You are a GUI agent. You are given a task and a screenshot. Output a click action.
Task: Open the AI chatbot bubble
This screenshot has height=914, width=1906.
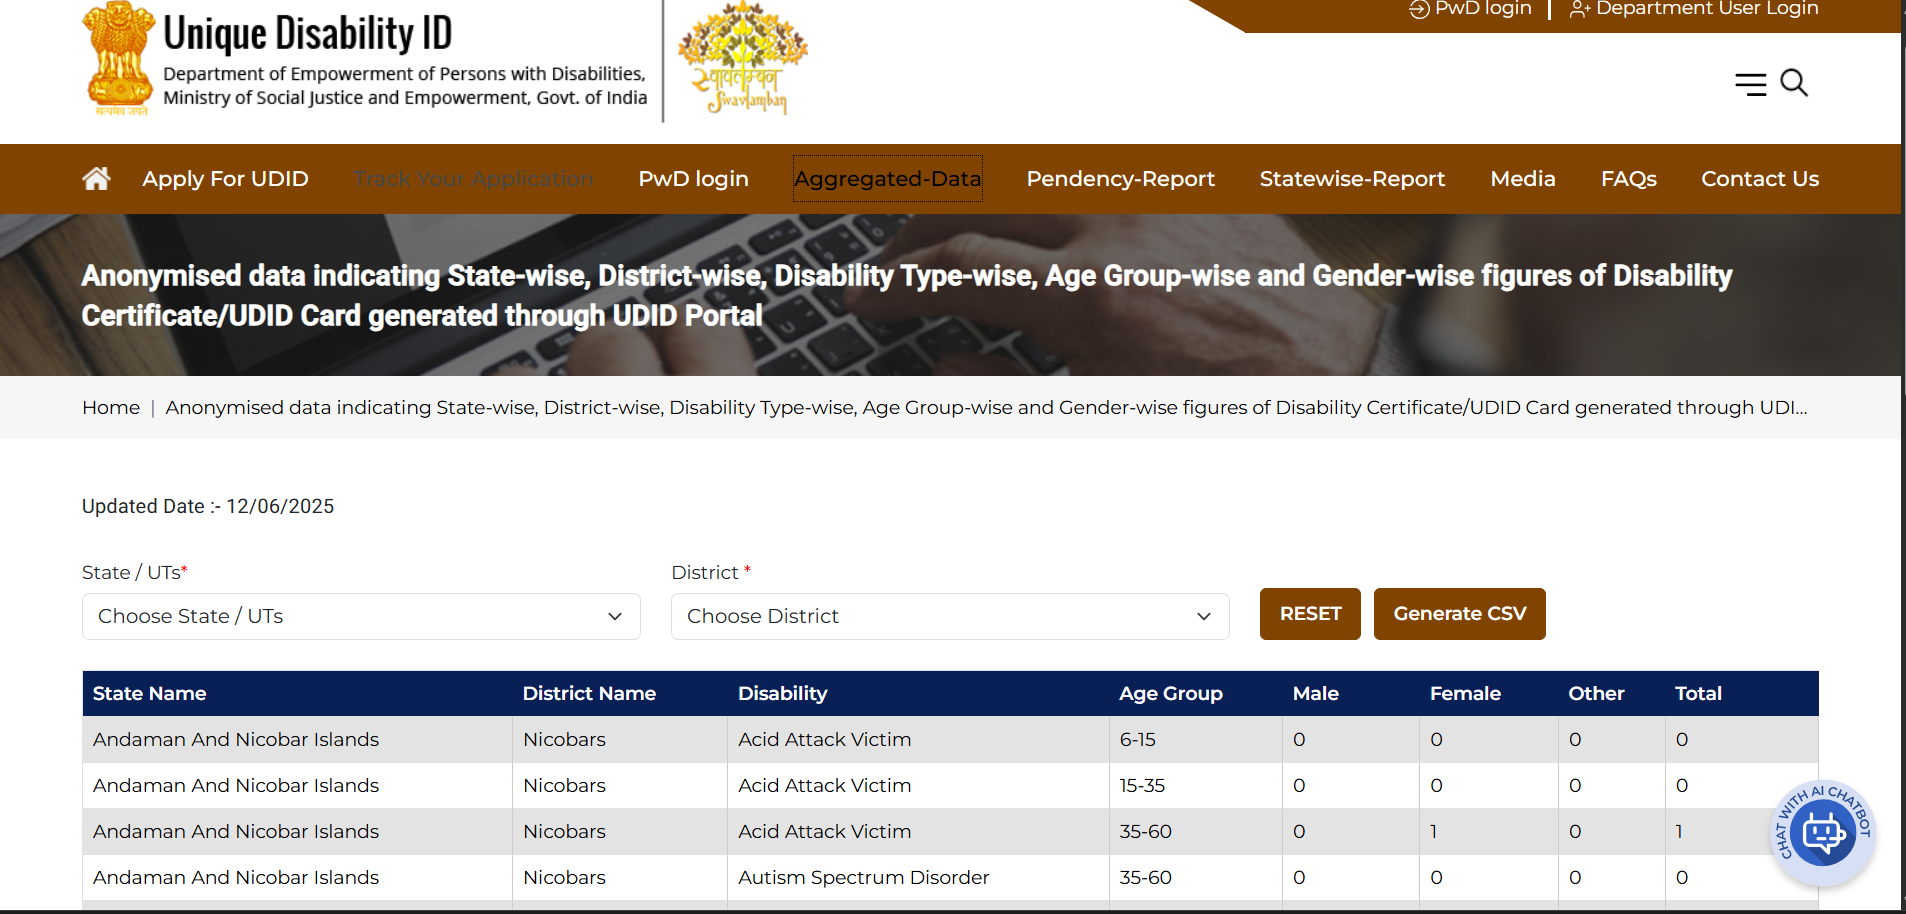click(x=1822, y=833)
